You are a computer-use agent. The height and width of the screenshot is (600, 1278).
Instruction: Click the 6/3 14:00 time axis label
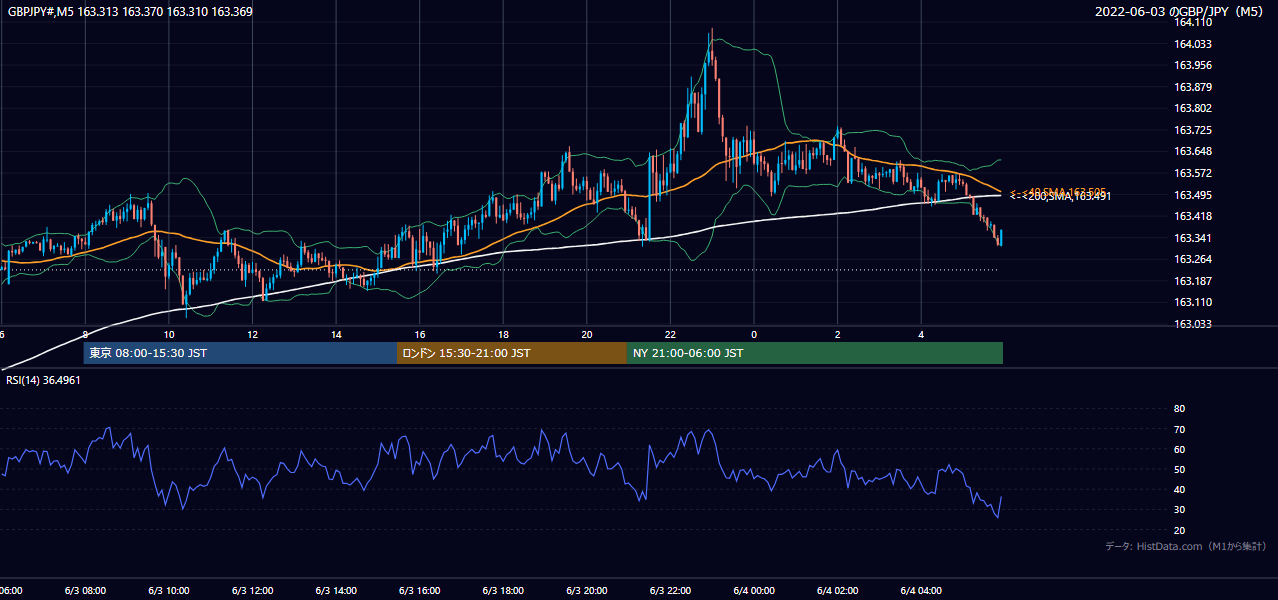tap(336, 590)
